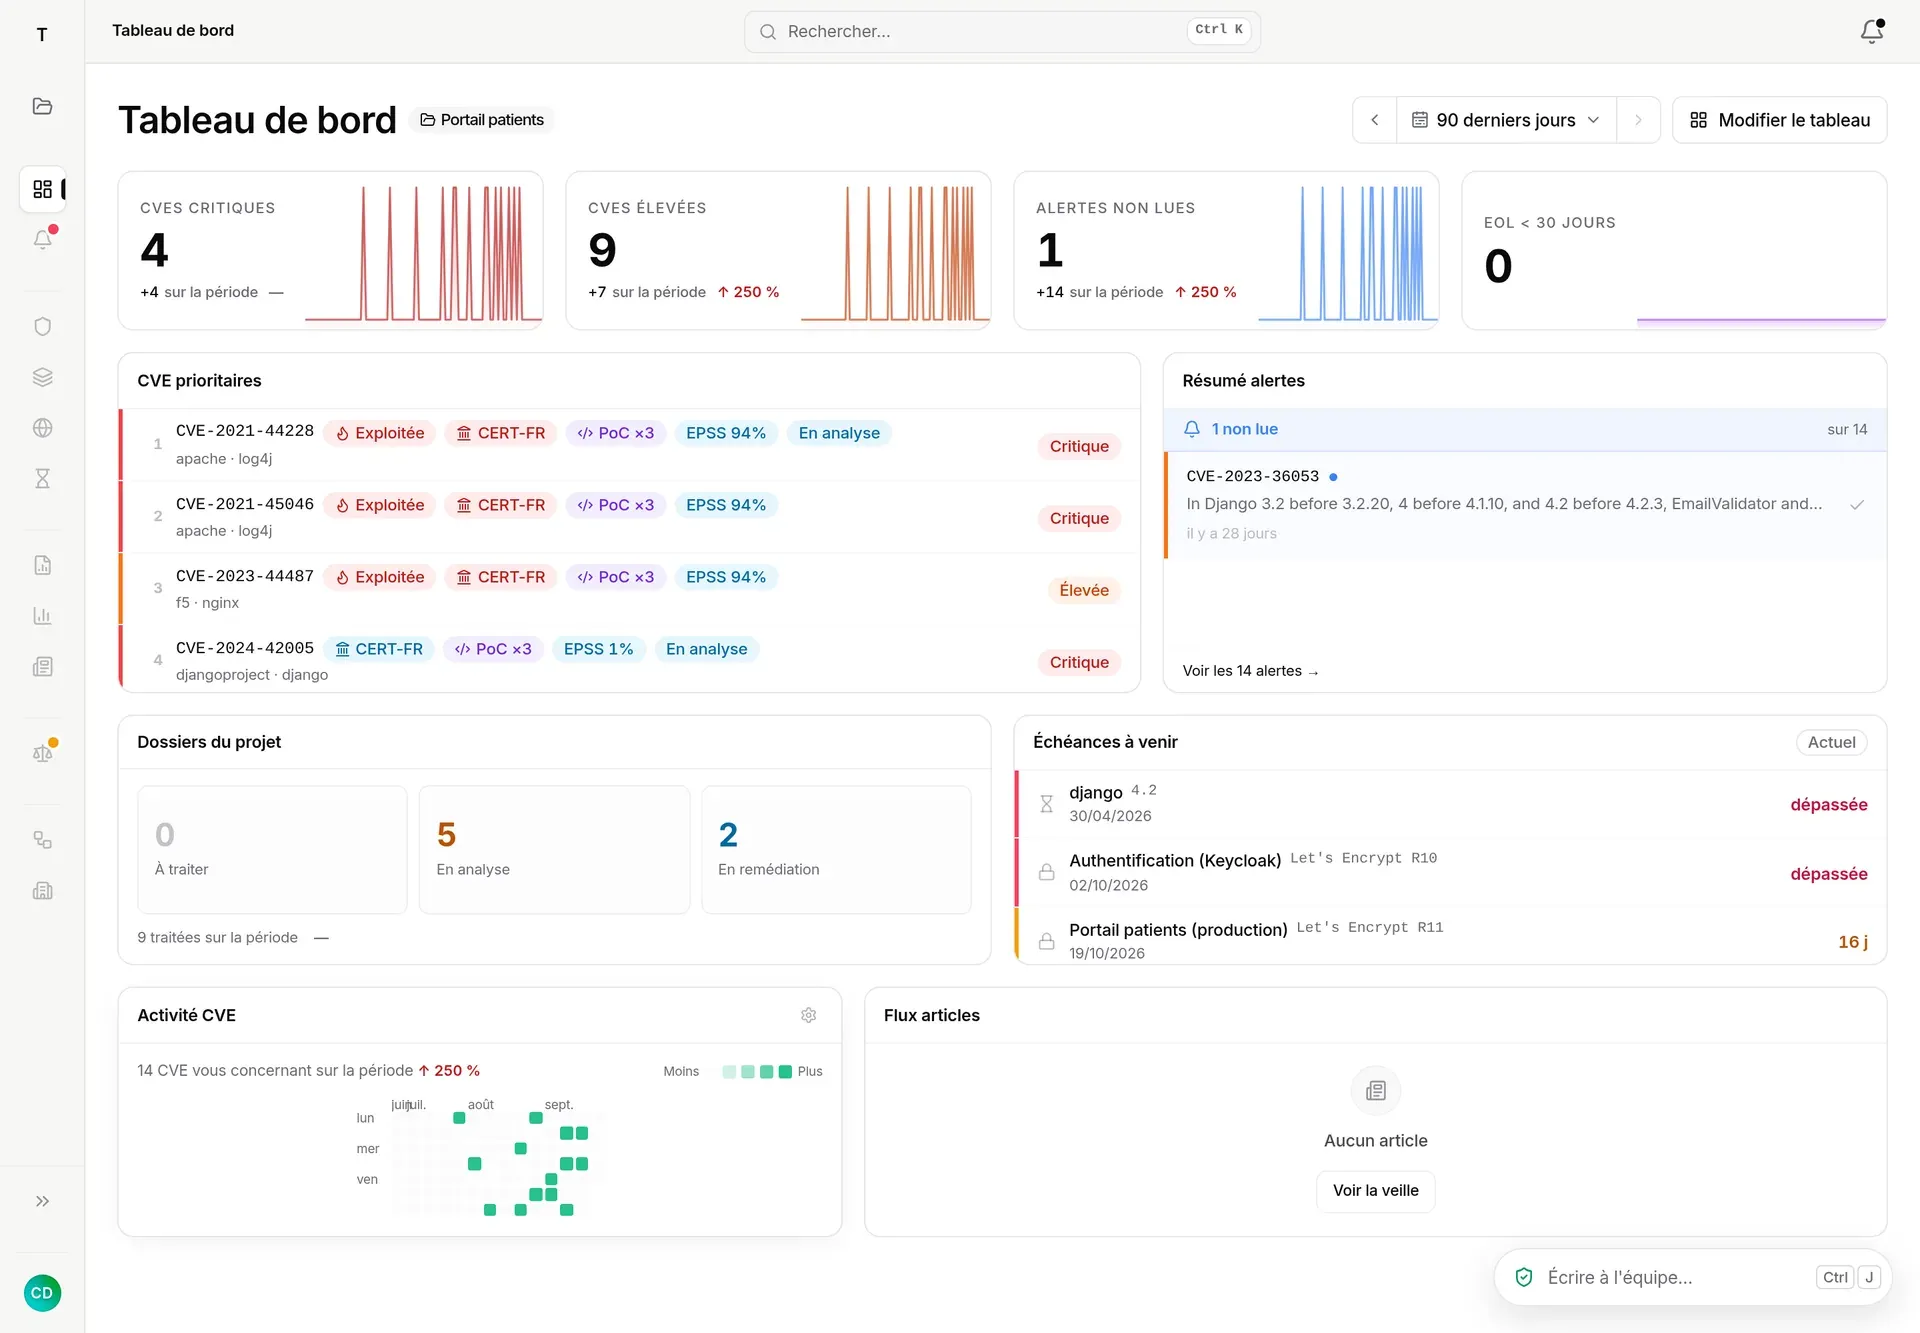Mark the CVE-2023-36053 alert as read
The height and width of the screenshot is (1333, 1920).
coord(1857,505)
